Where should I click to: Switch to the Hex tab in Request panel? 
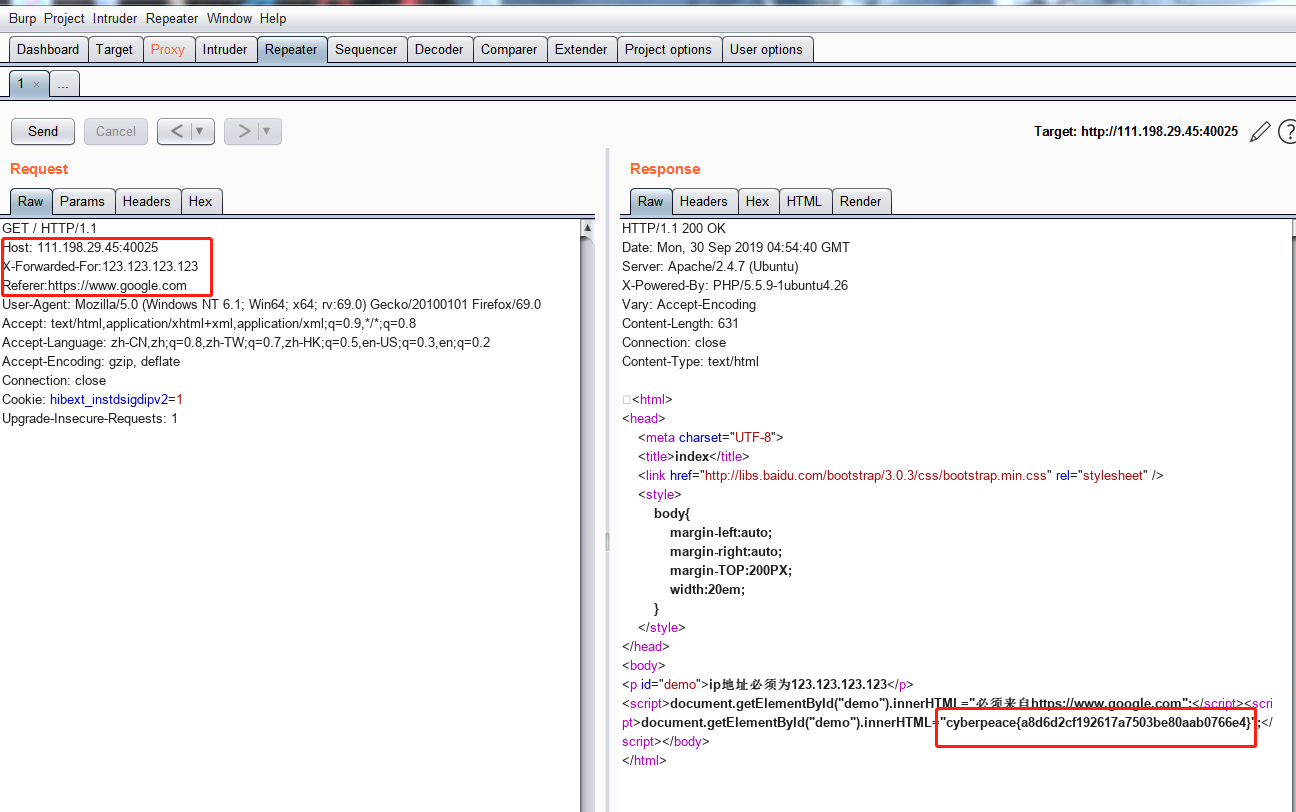tap(201, 201)
